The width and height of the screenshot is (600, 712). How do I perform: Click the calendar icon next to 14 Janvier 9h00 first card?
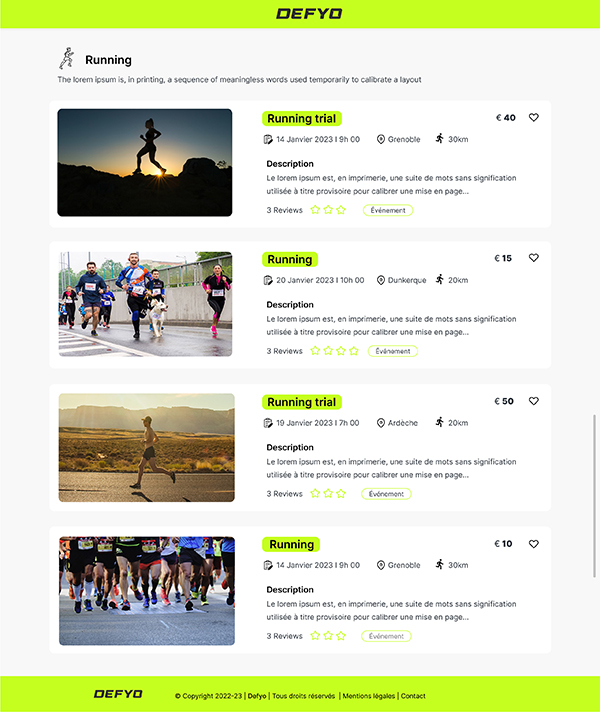(x=268, y=139)
